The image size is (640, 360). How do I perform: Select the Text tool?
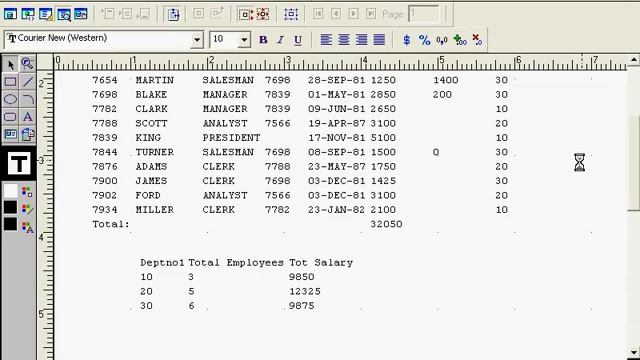27,117
